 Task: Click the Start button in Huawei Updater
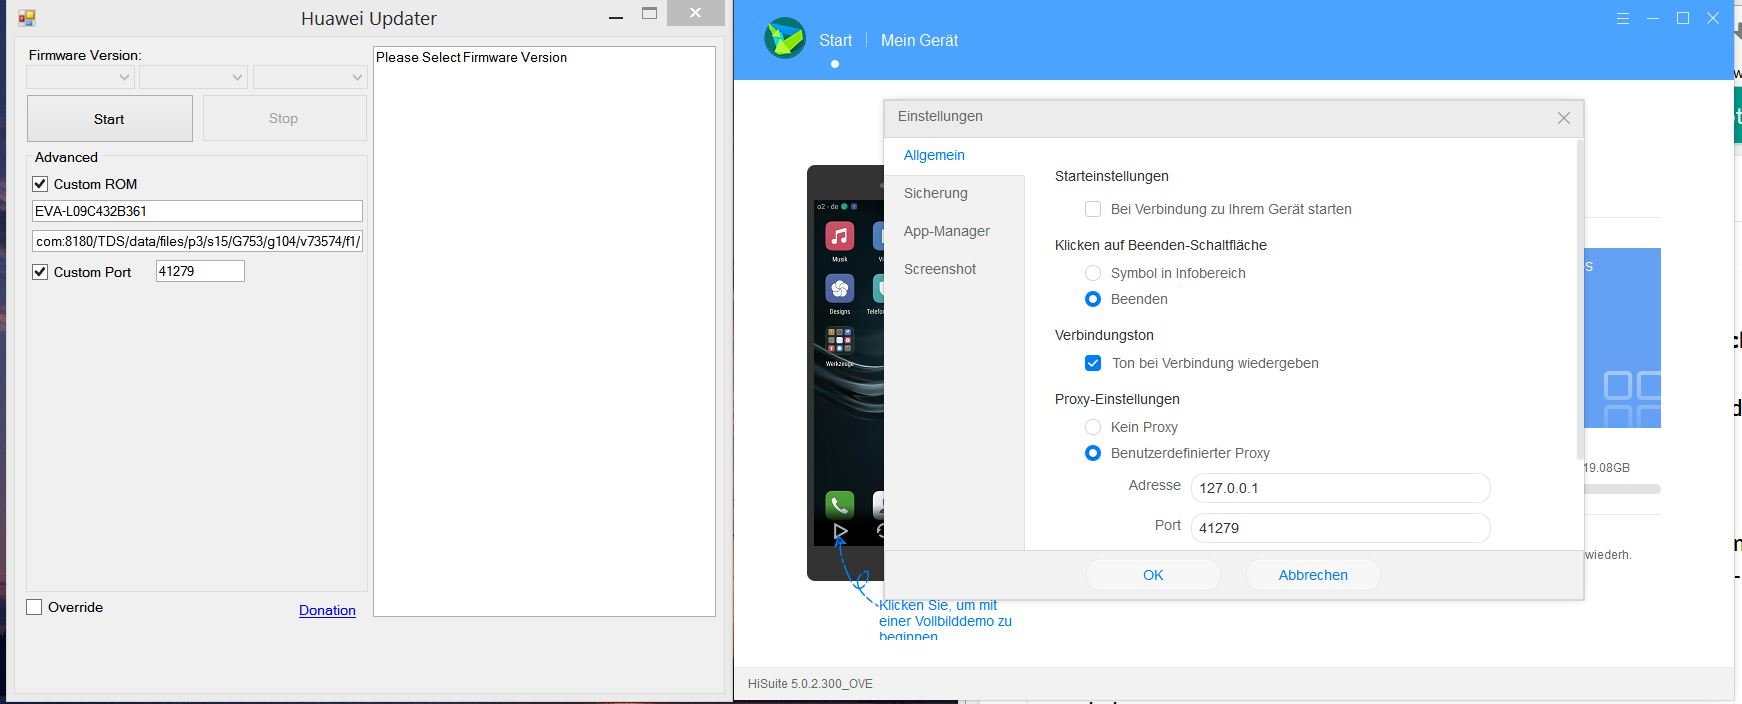click(x=110, y=118)
